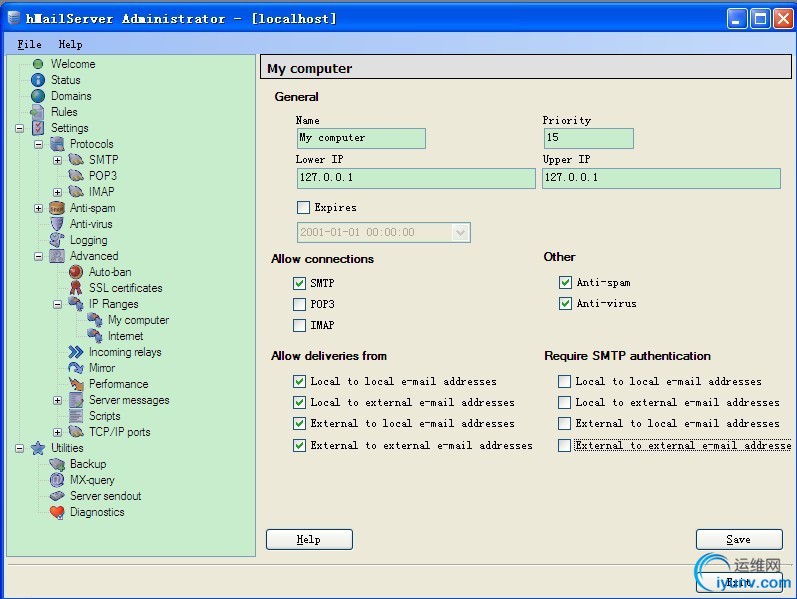
Task: Click the Utilities star icon
Action: [x=38, y=448]
